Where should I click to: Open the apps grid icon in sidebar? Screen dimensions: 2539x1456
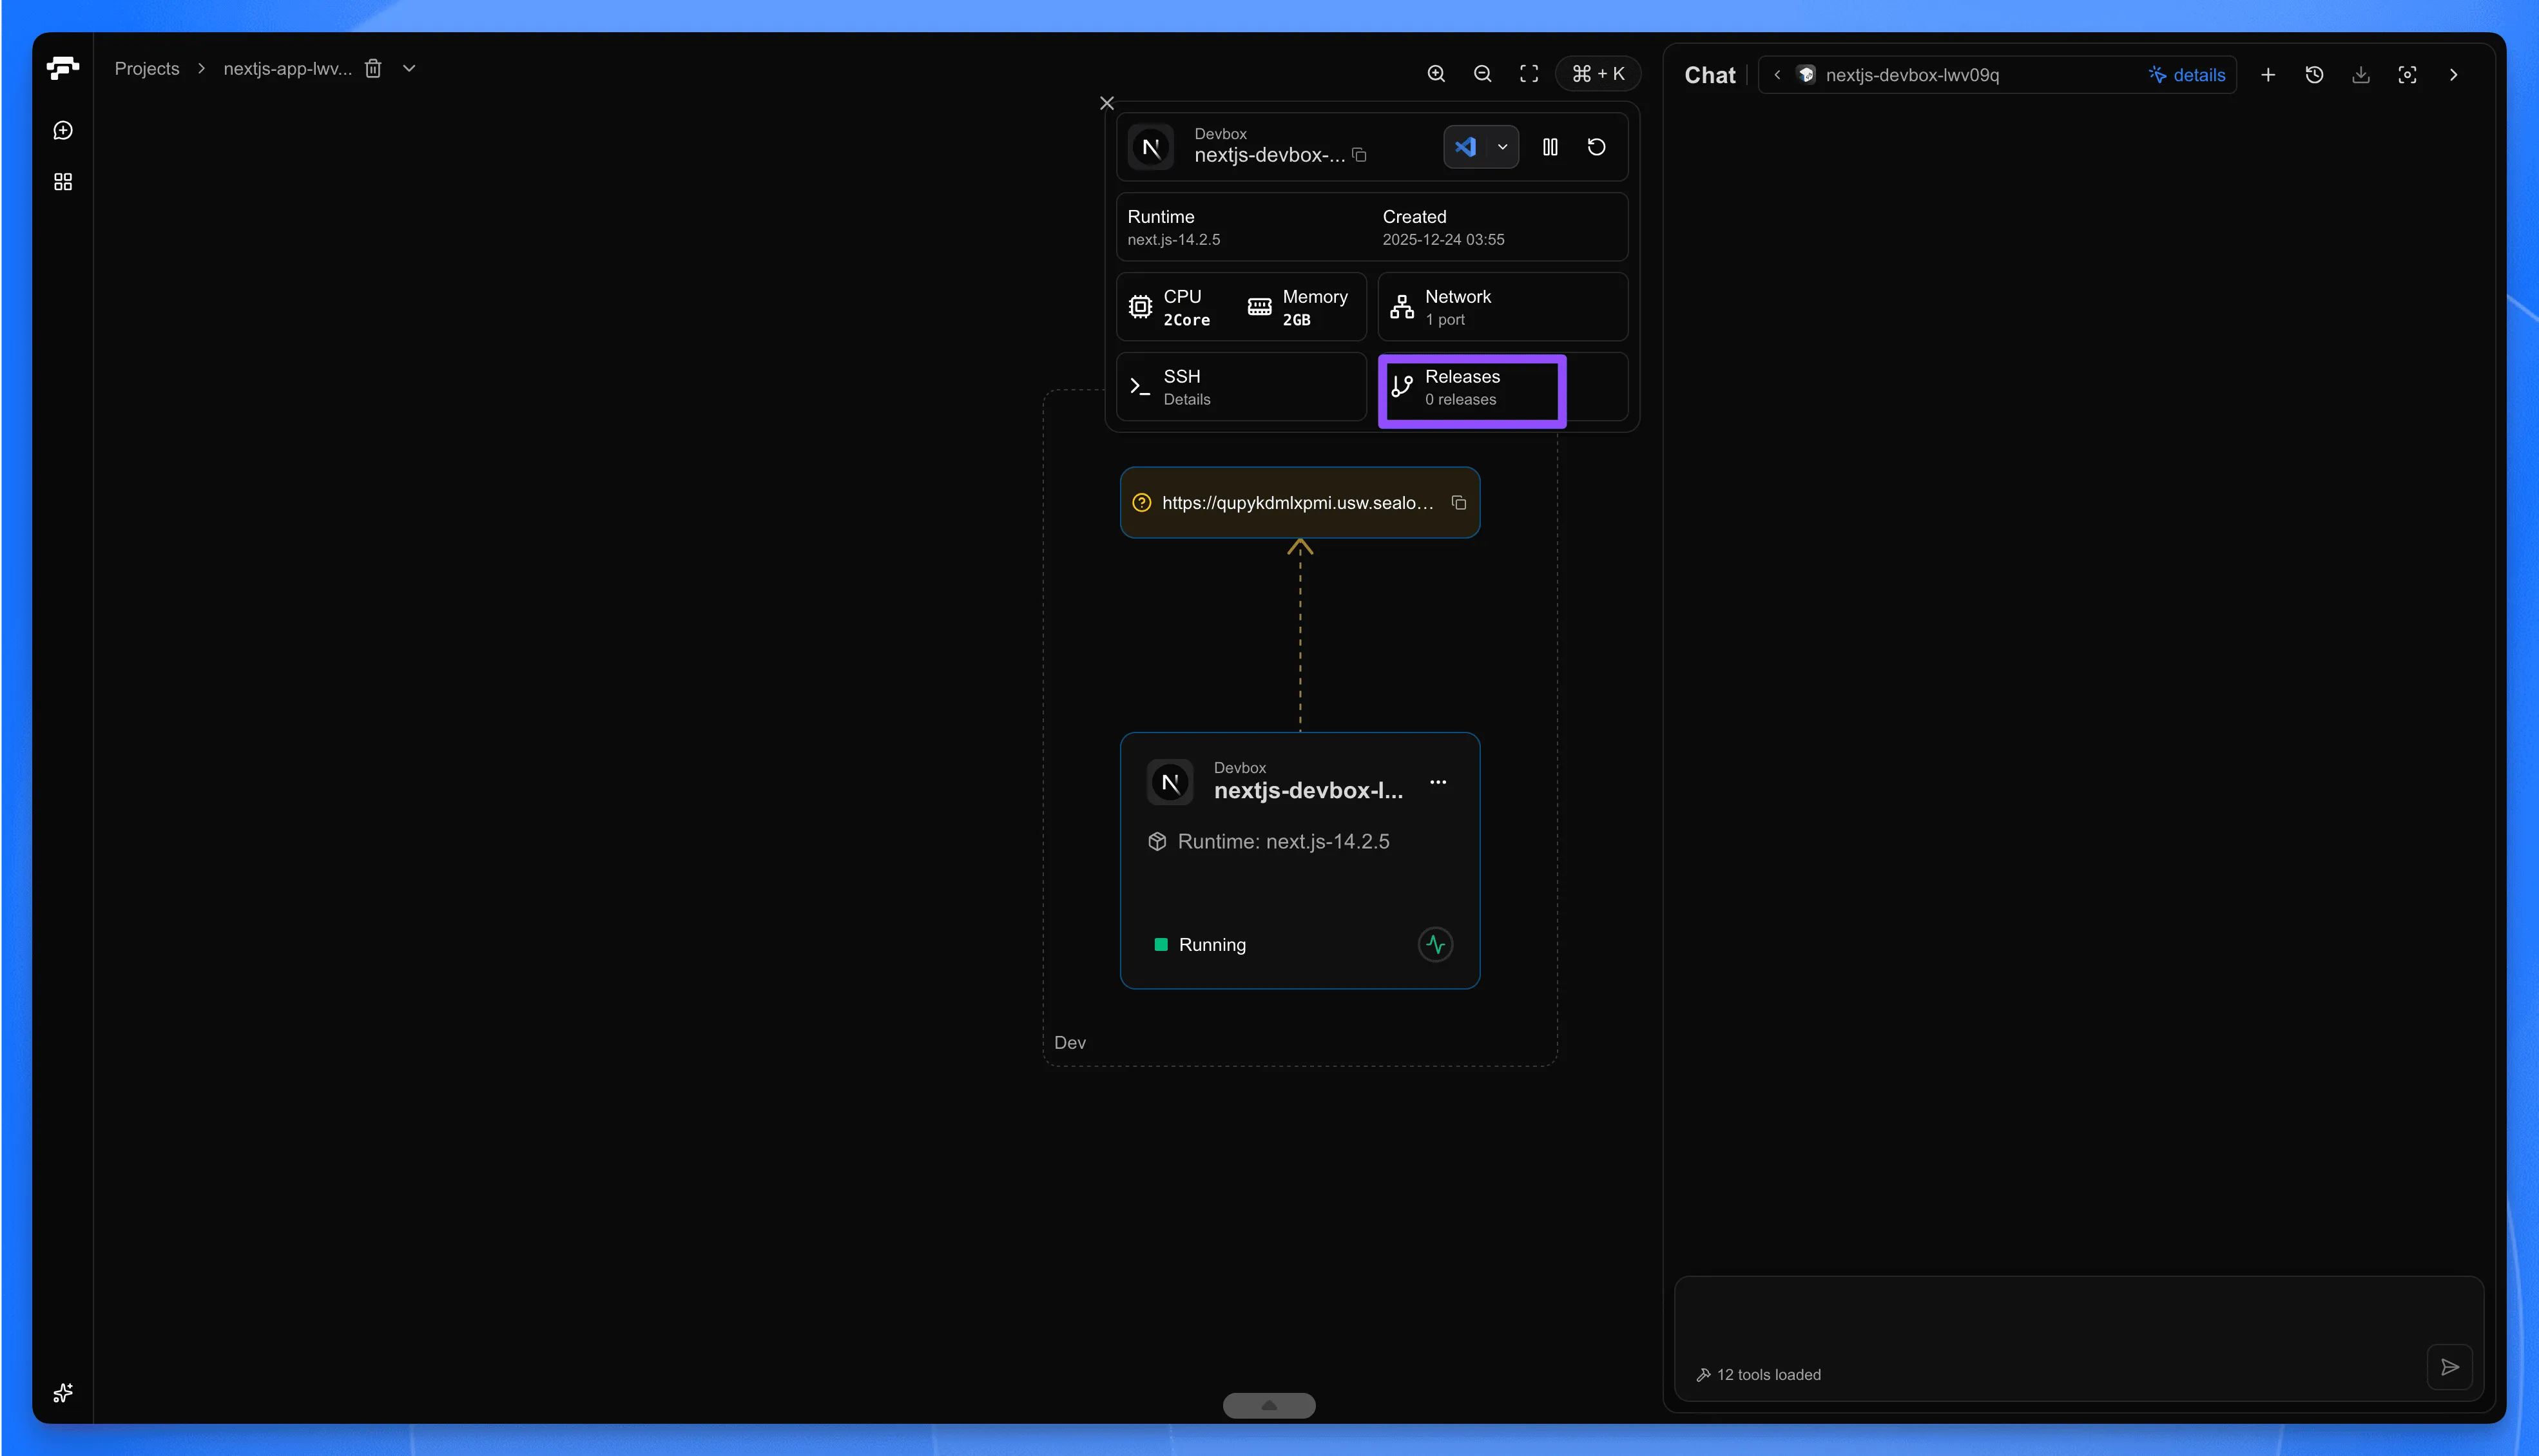(63, 182)
